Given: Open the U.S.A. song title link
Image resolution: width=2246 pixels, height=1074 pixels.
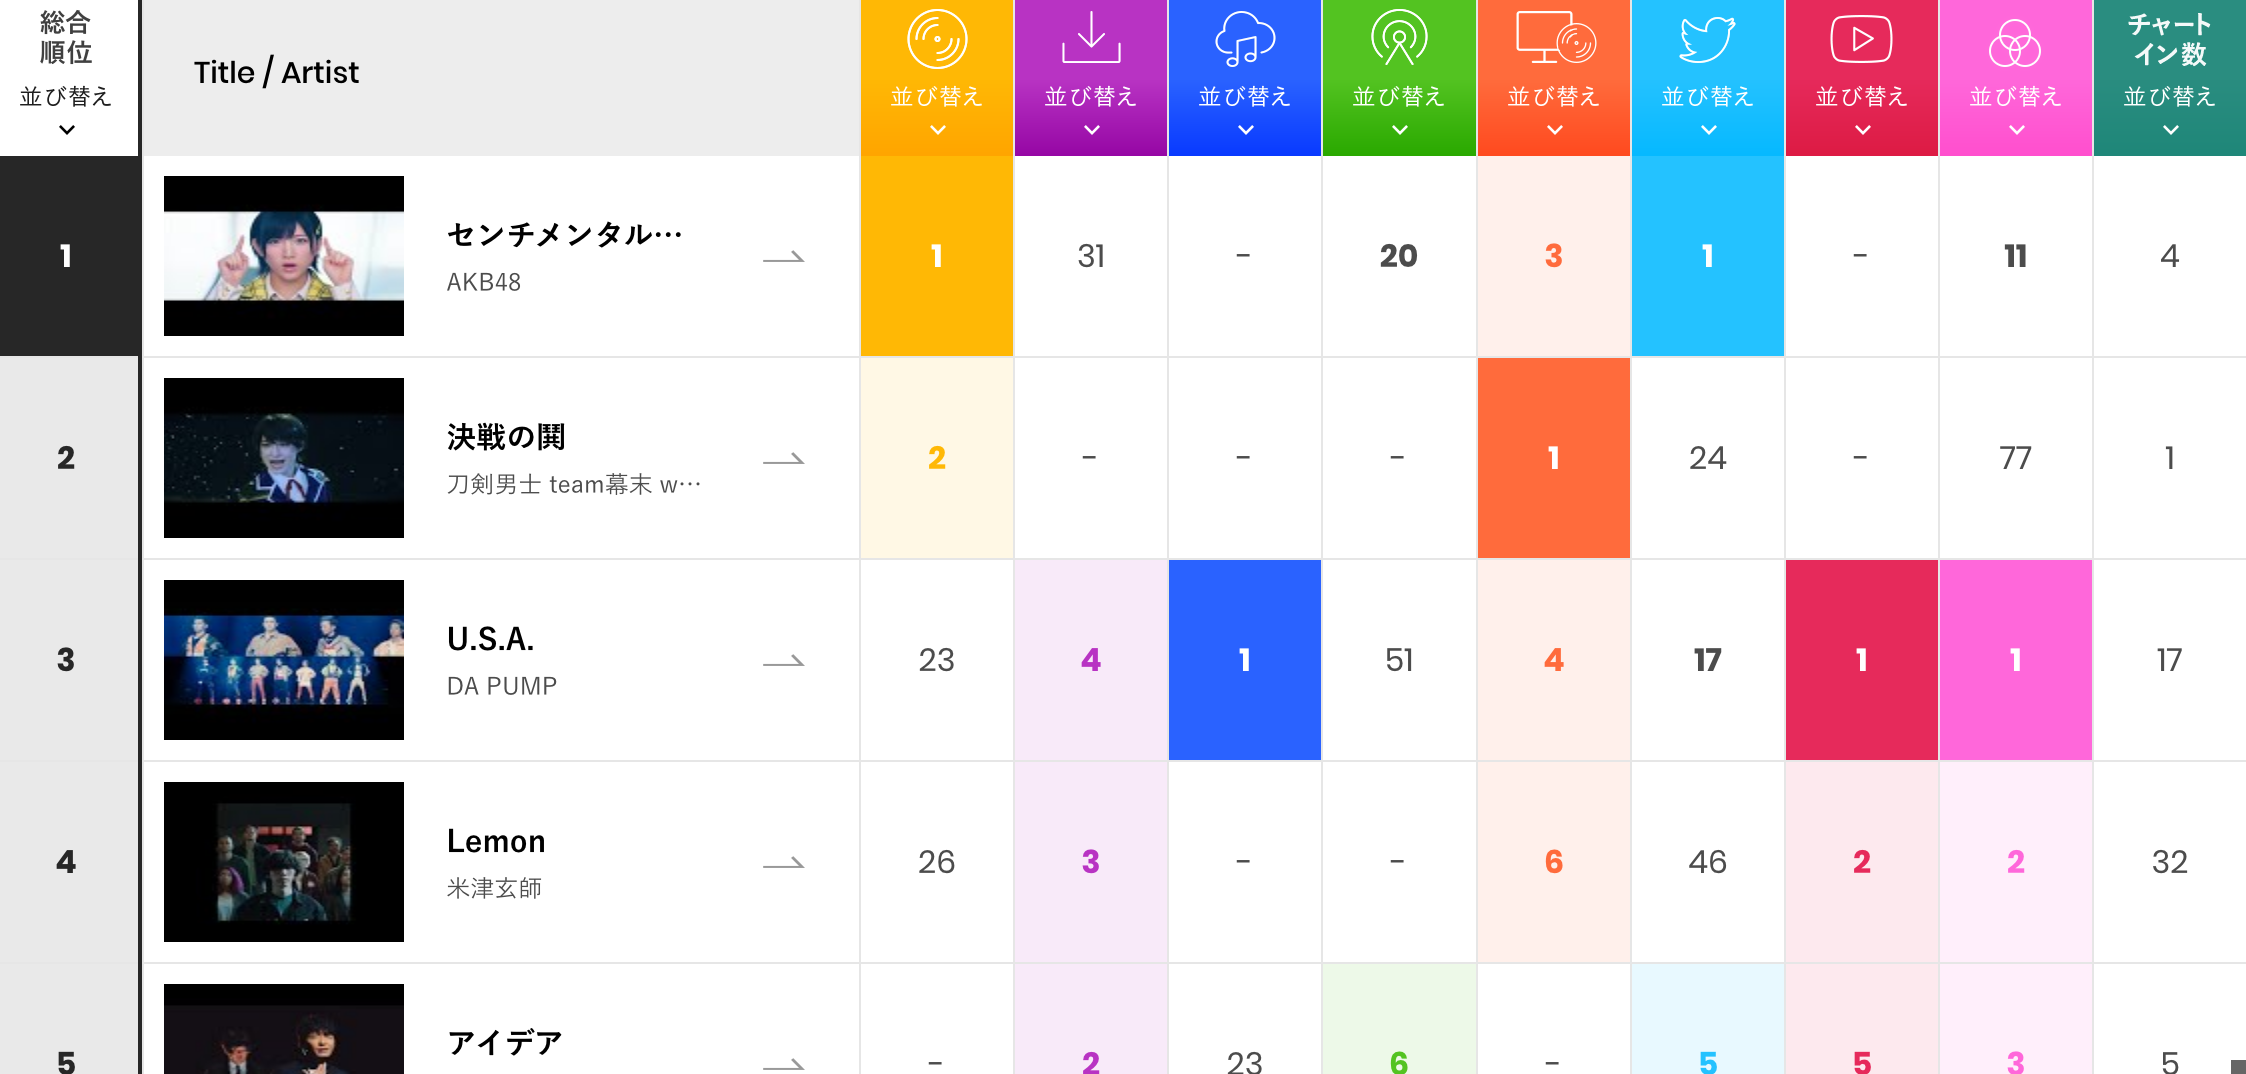Looking at the screenshot, I should point(490,639).
